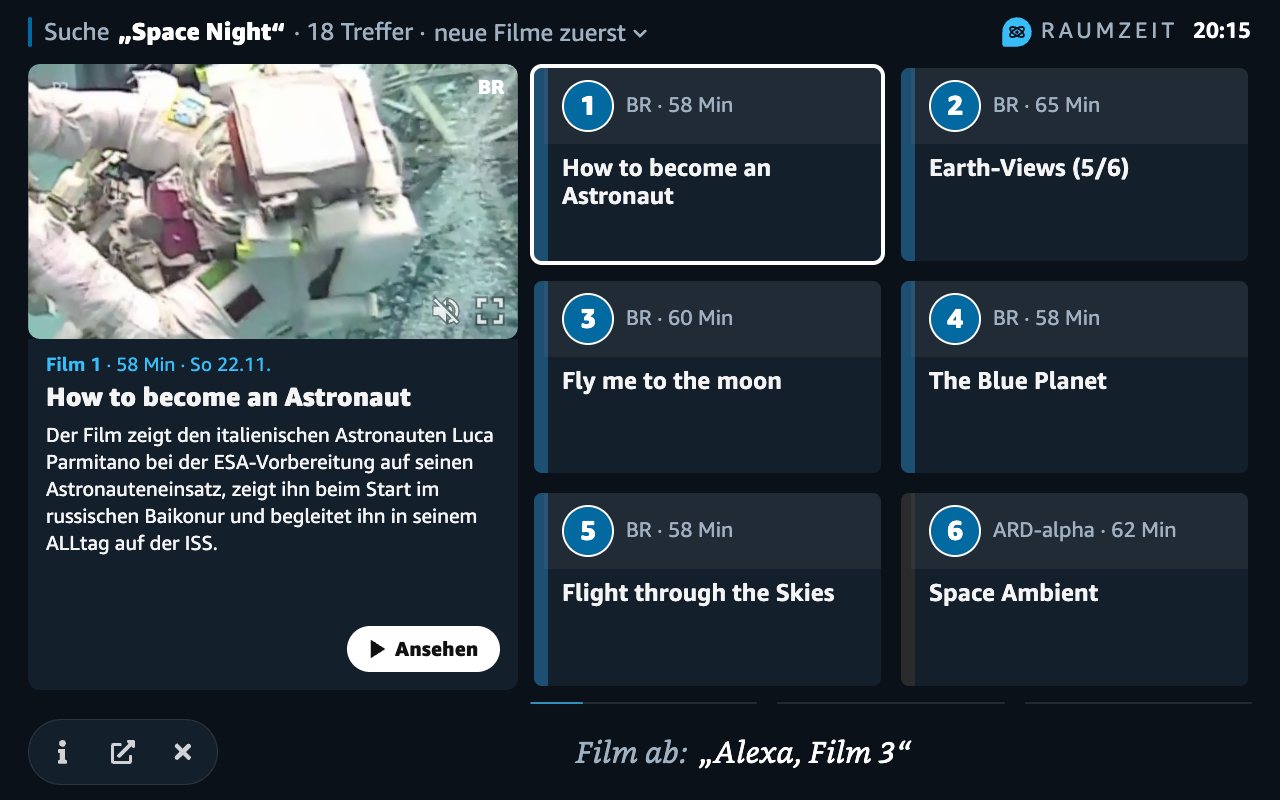
Task: Expand the preview with the fullscreen icon
Action: coord(489,311)
